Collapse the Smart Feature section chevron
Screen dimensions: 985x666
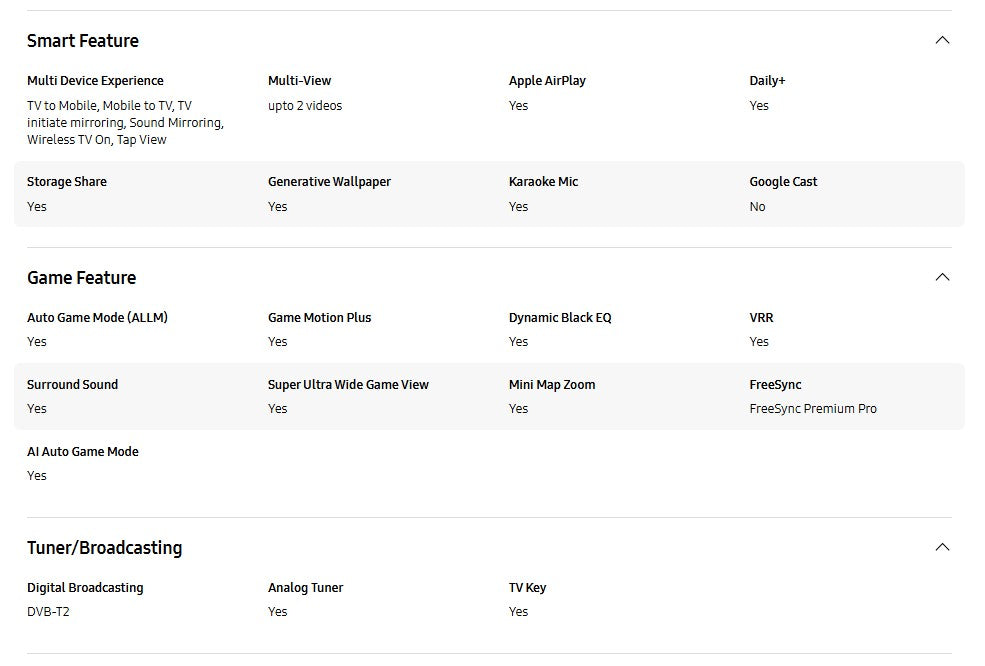(941, 40)
